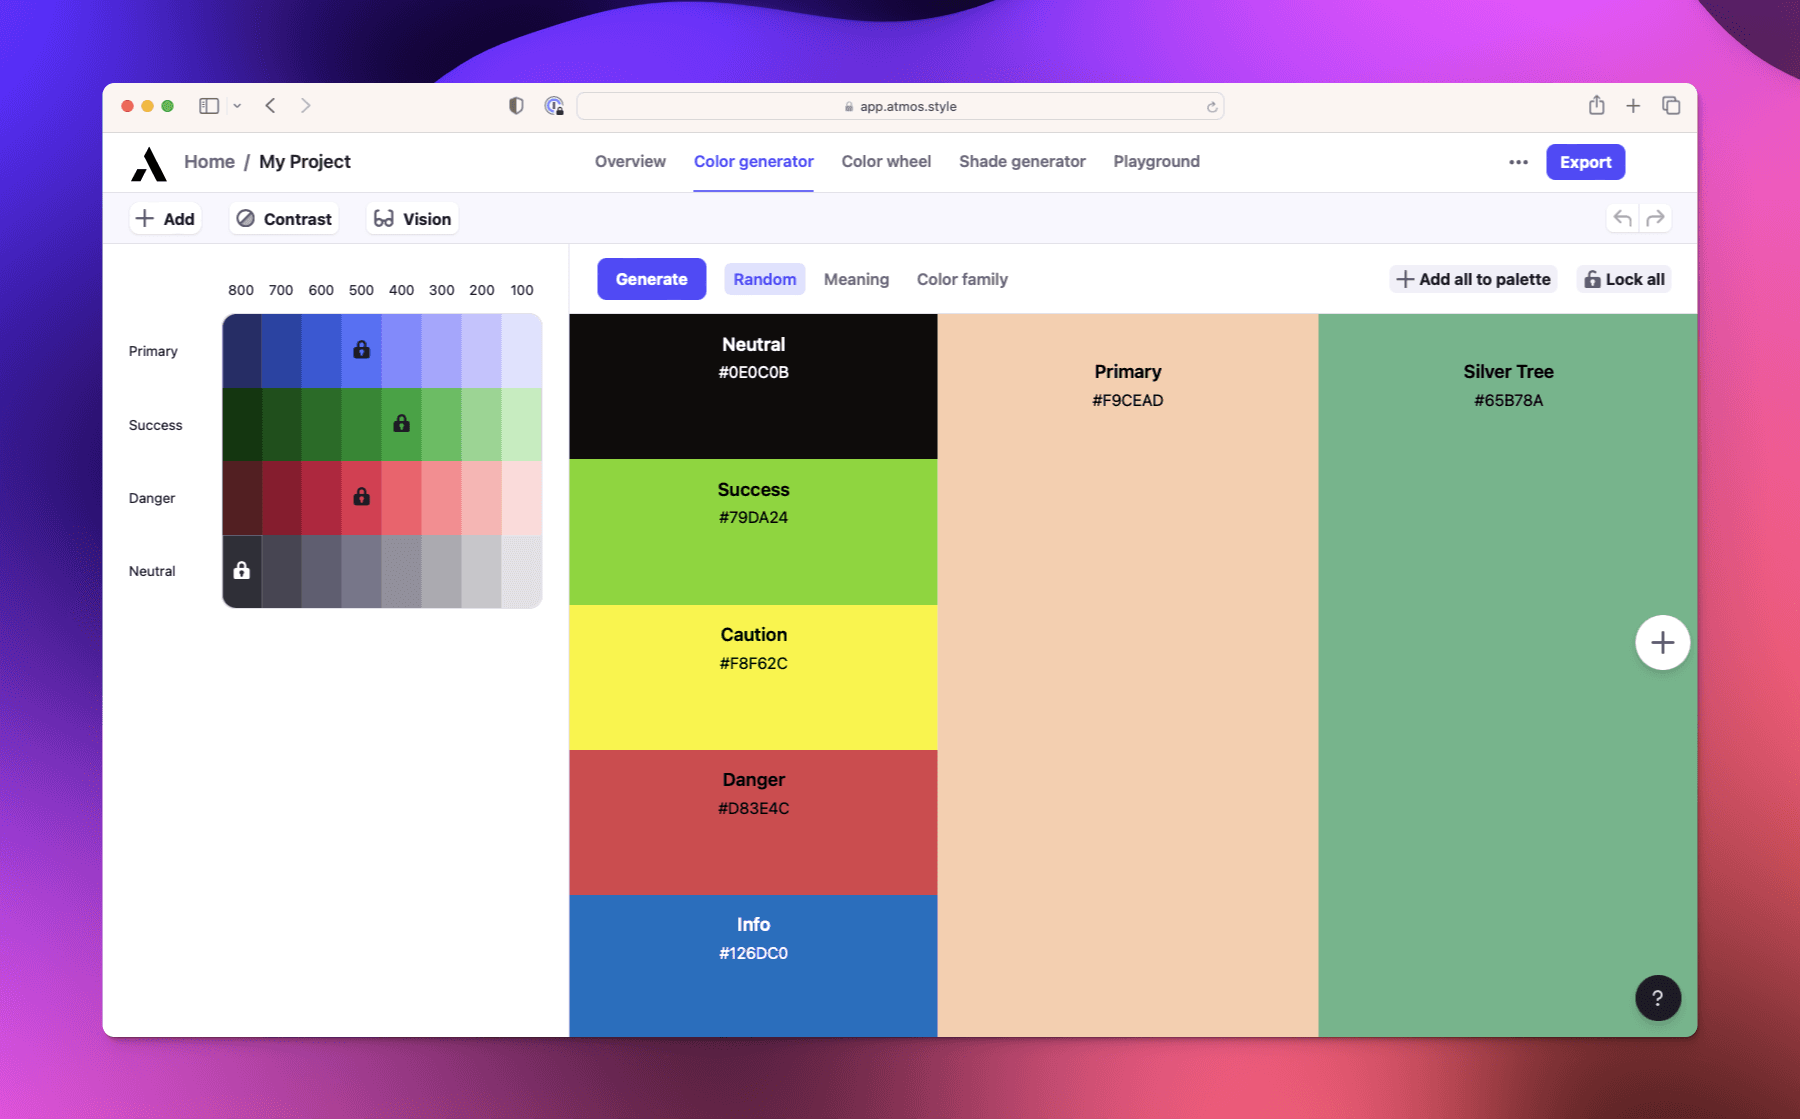Select the Caution yellow color swatch
The height and width of the screenshot is (1120, 1800).
tap(753, 677)
